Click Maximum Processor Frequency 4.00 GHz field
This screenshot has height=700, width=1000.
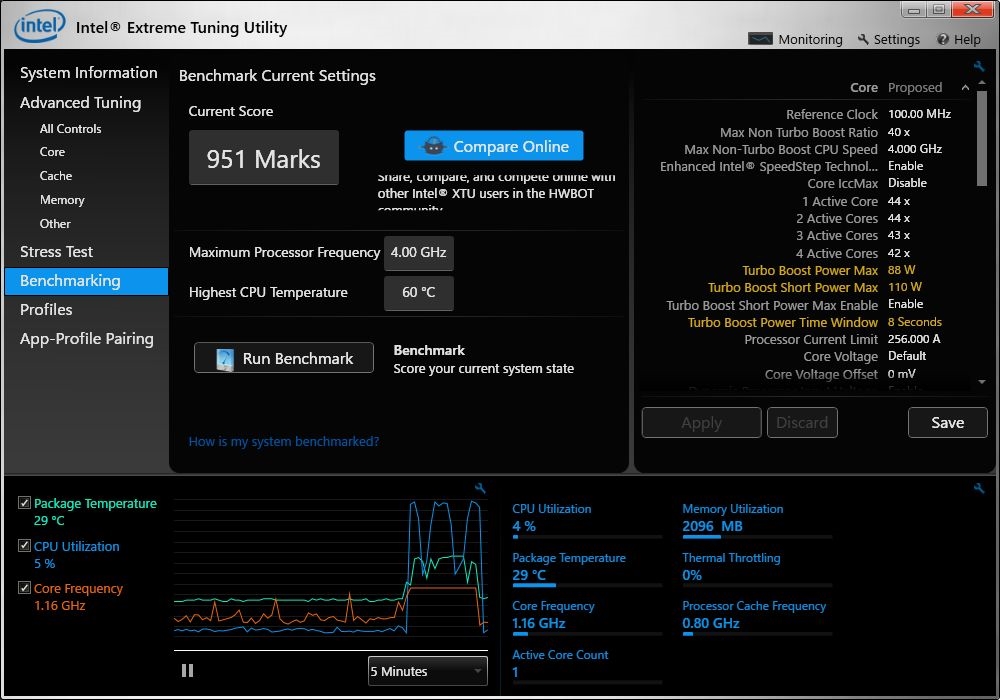click(418, 252)
